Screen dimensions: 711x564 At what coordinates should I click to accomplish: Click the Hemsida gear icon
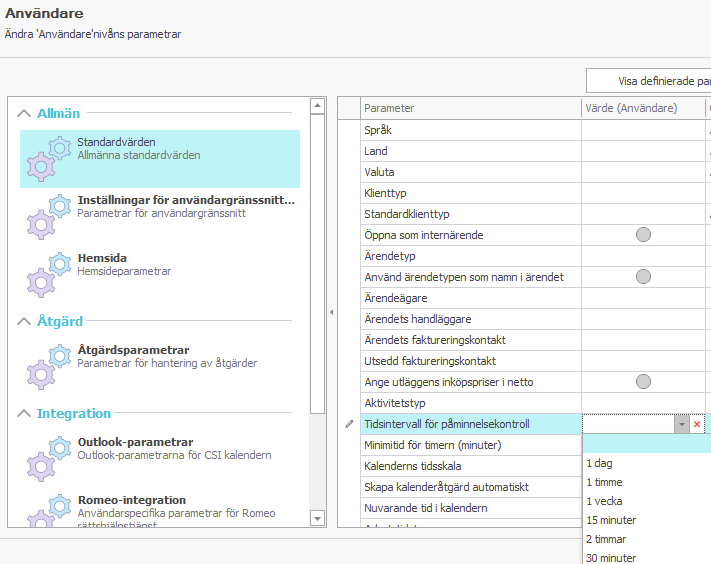coord(47,273)
